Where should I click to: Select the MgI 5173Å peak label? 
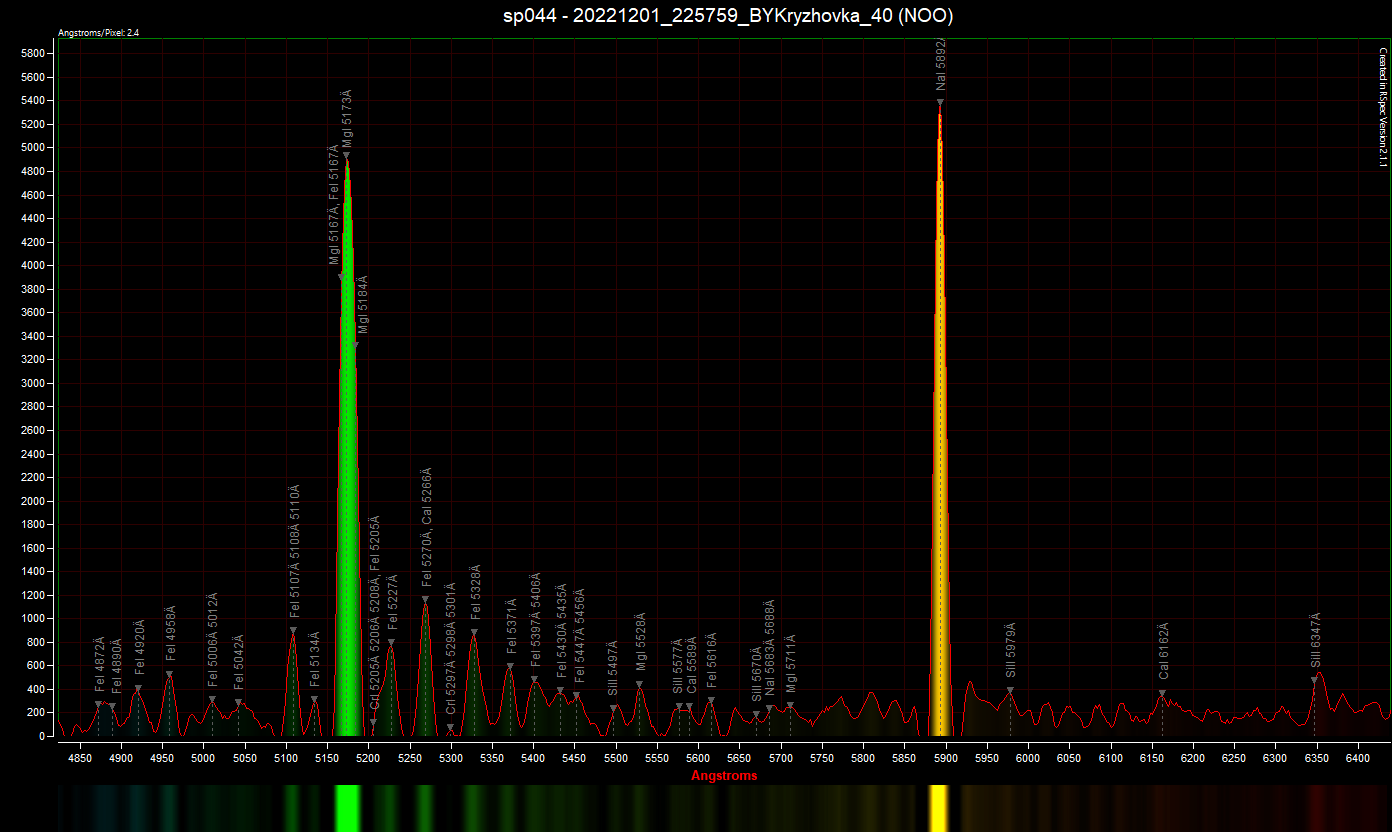point(347,118)
